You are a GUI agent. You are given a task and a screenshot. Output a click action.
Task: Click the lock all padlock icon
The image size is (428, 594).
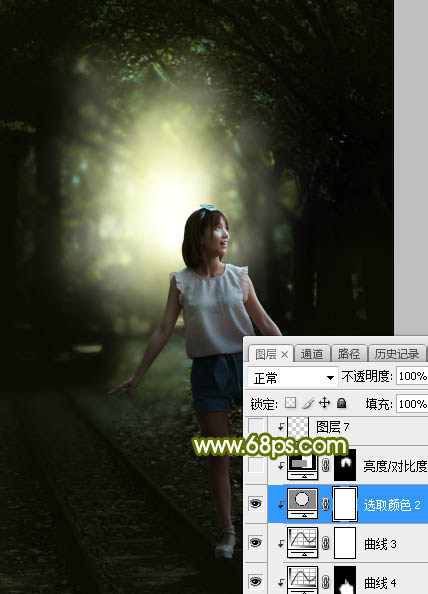pos(342,403)
